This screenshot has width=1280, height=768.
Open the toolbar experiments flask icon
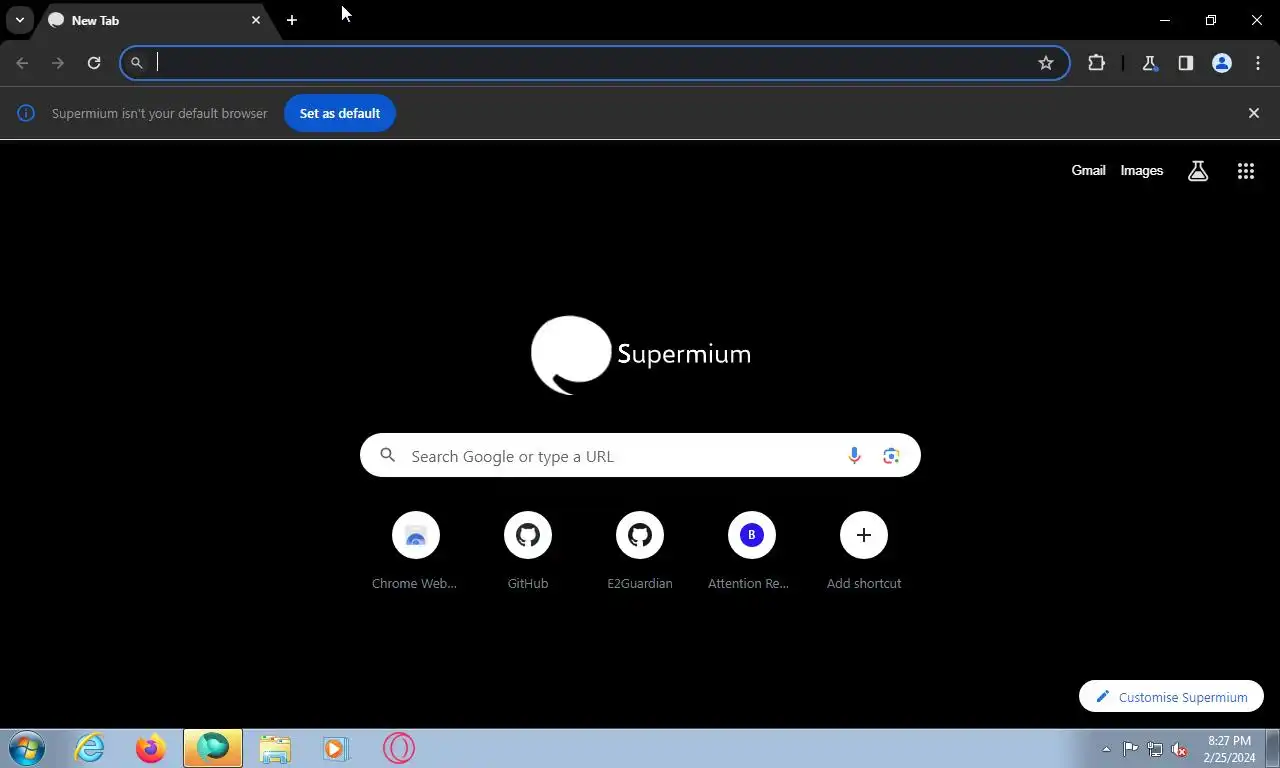tap(1150, 63)
